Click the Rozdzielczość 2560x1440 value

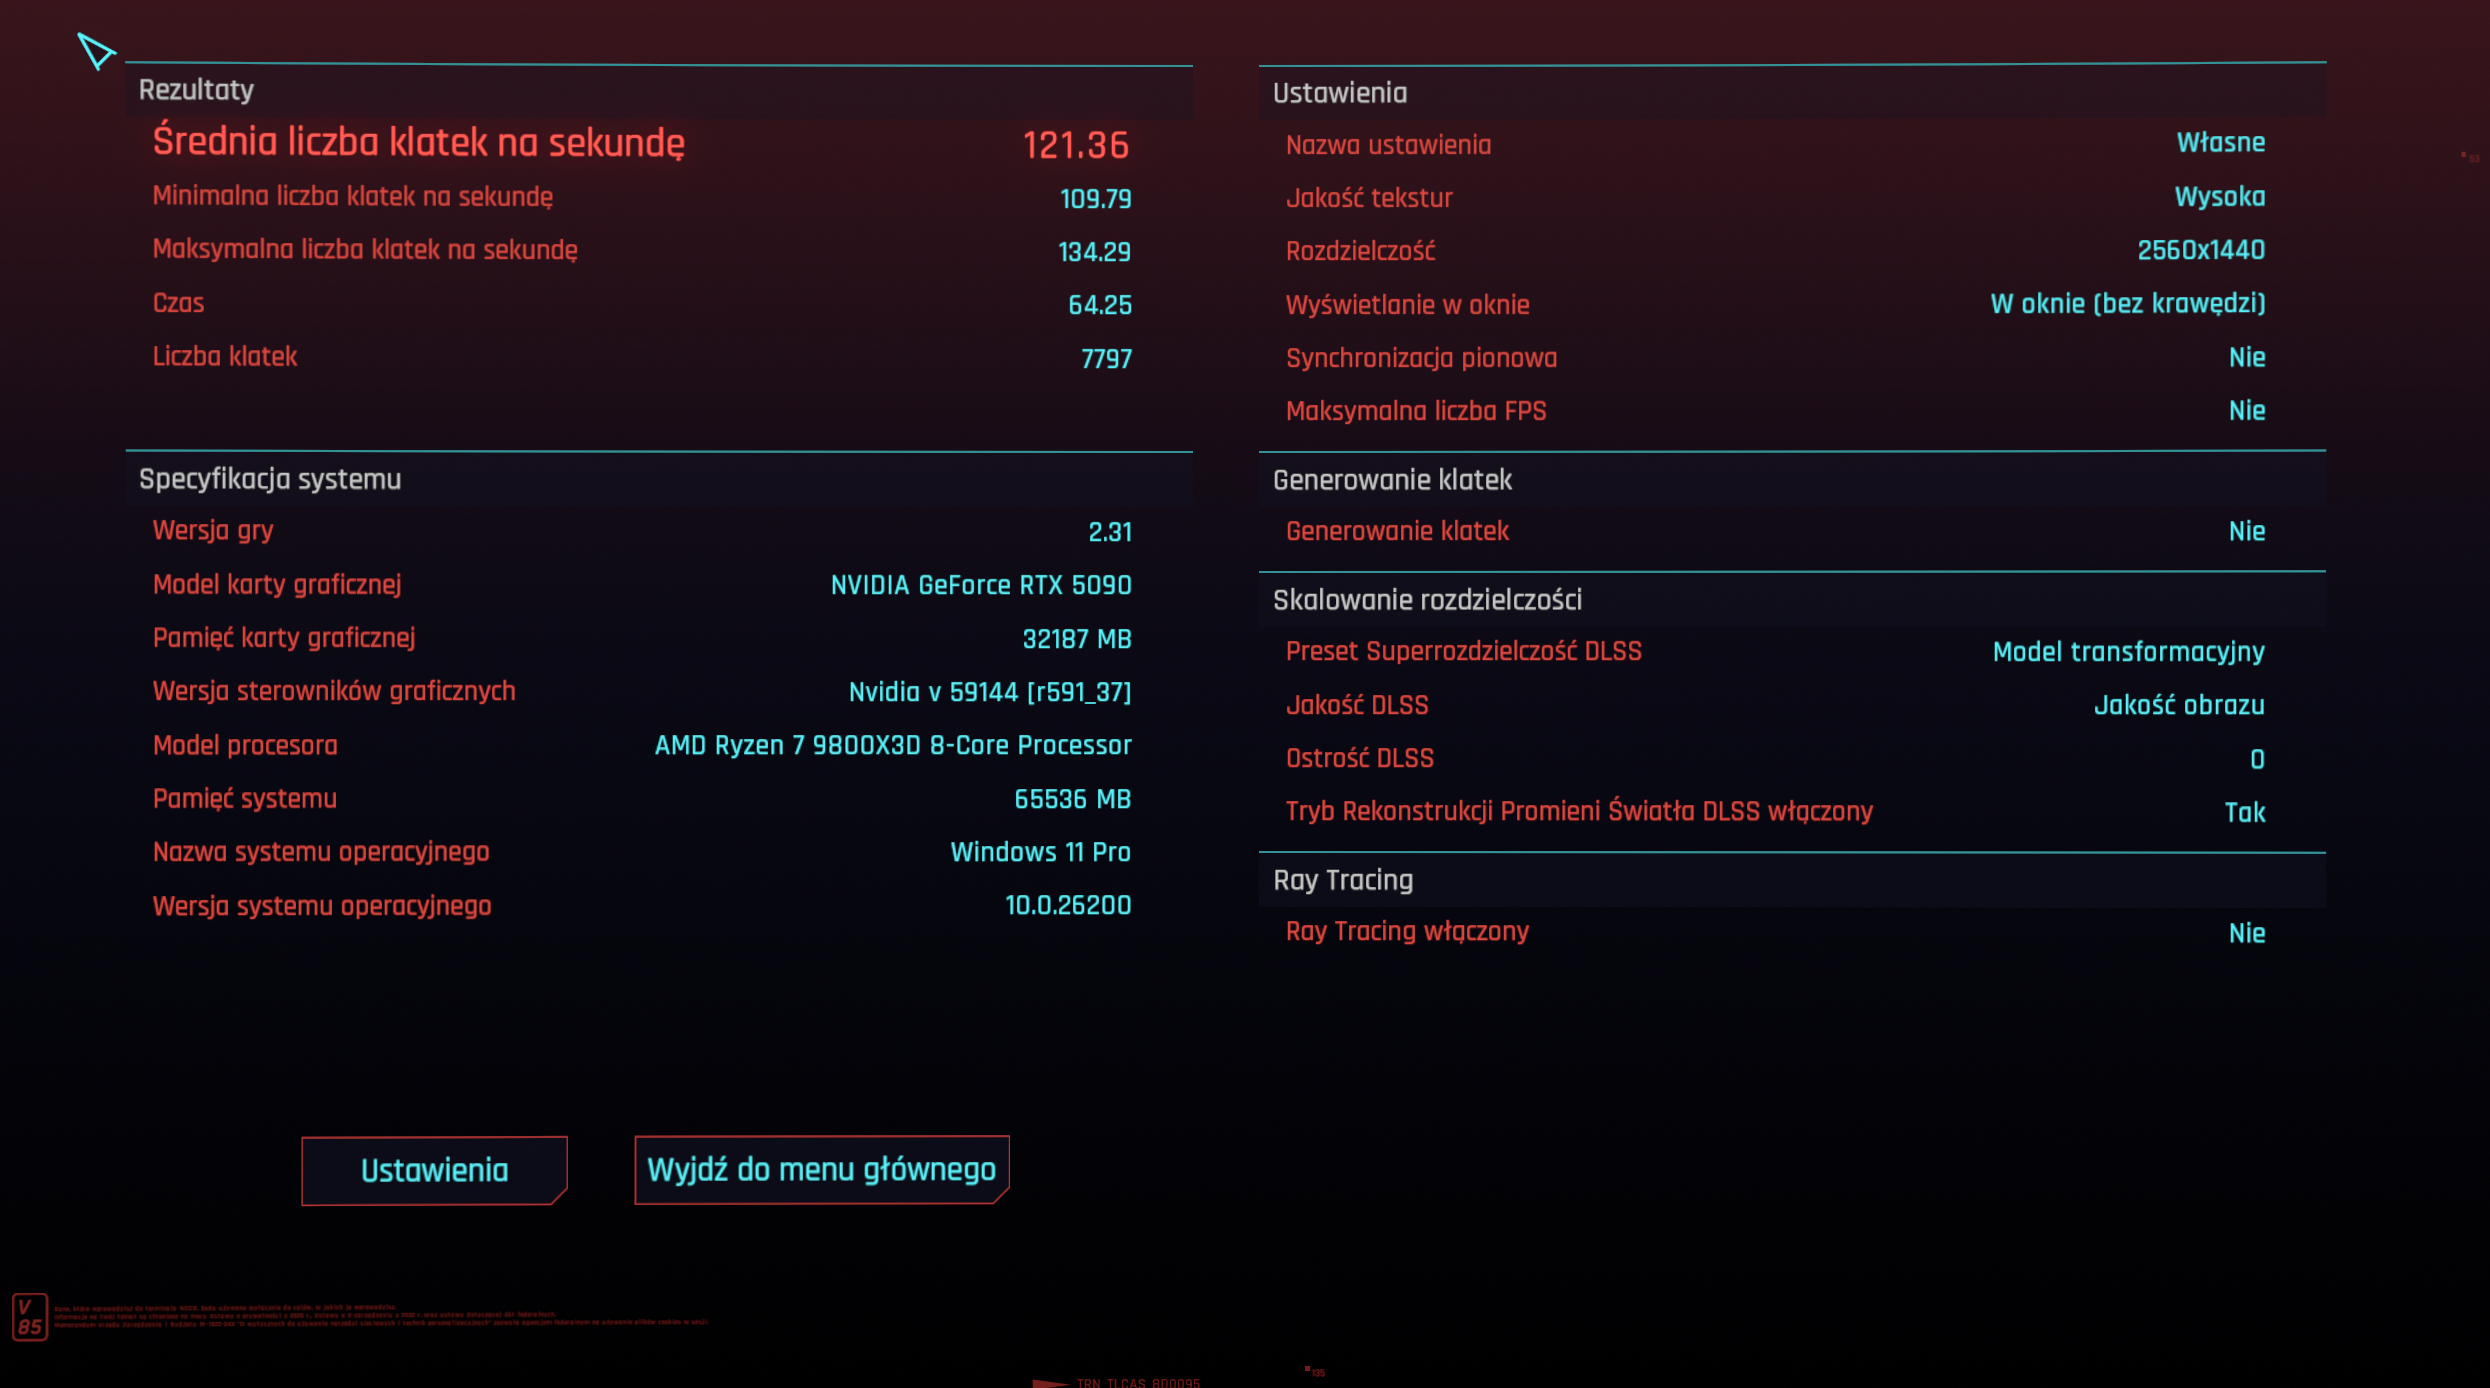[x=2200, y=250]
